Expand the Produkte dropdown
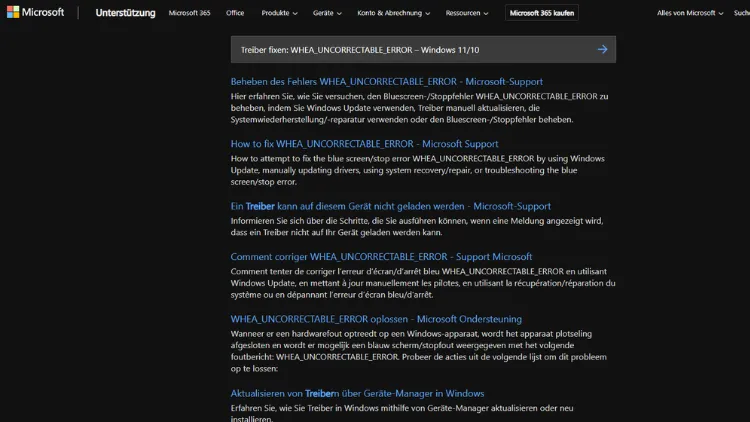750x422 pixels. pos(279,13)
